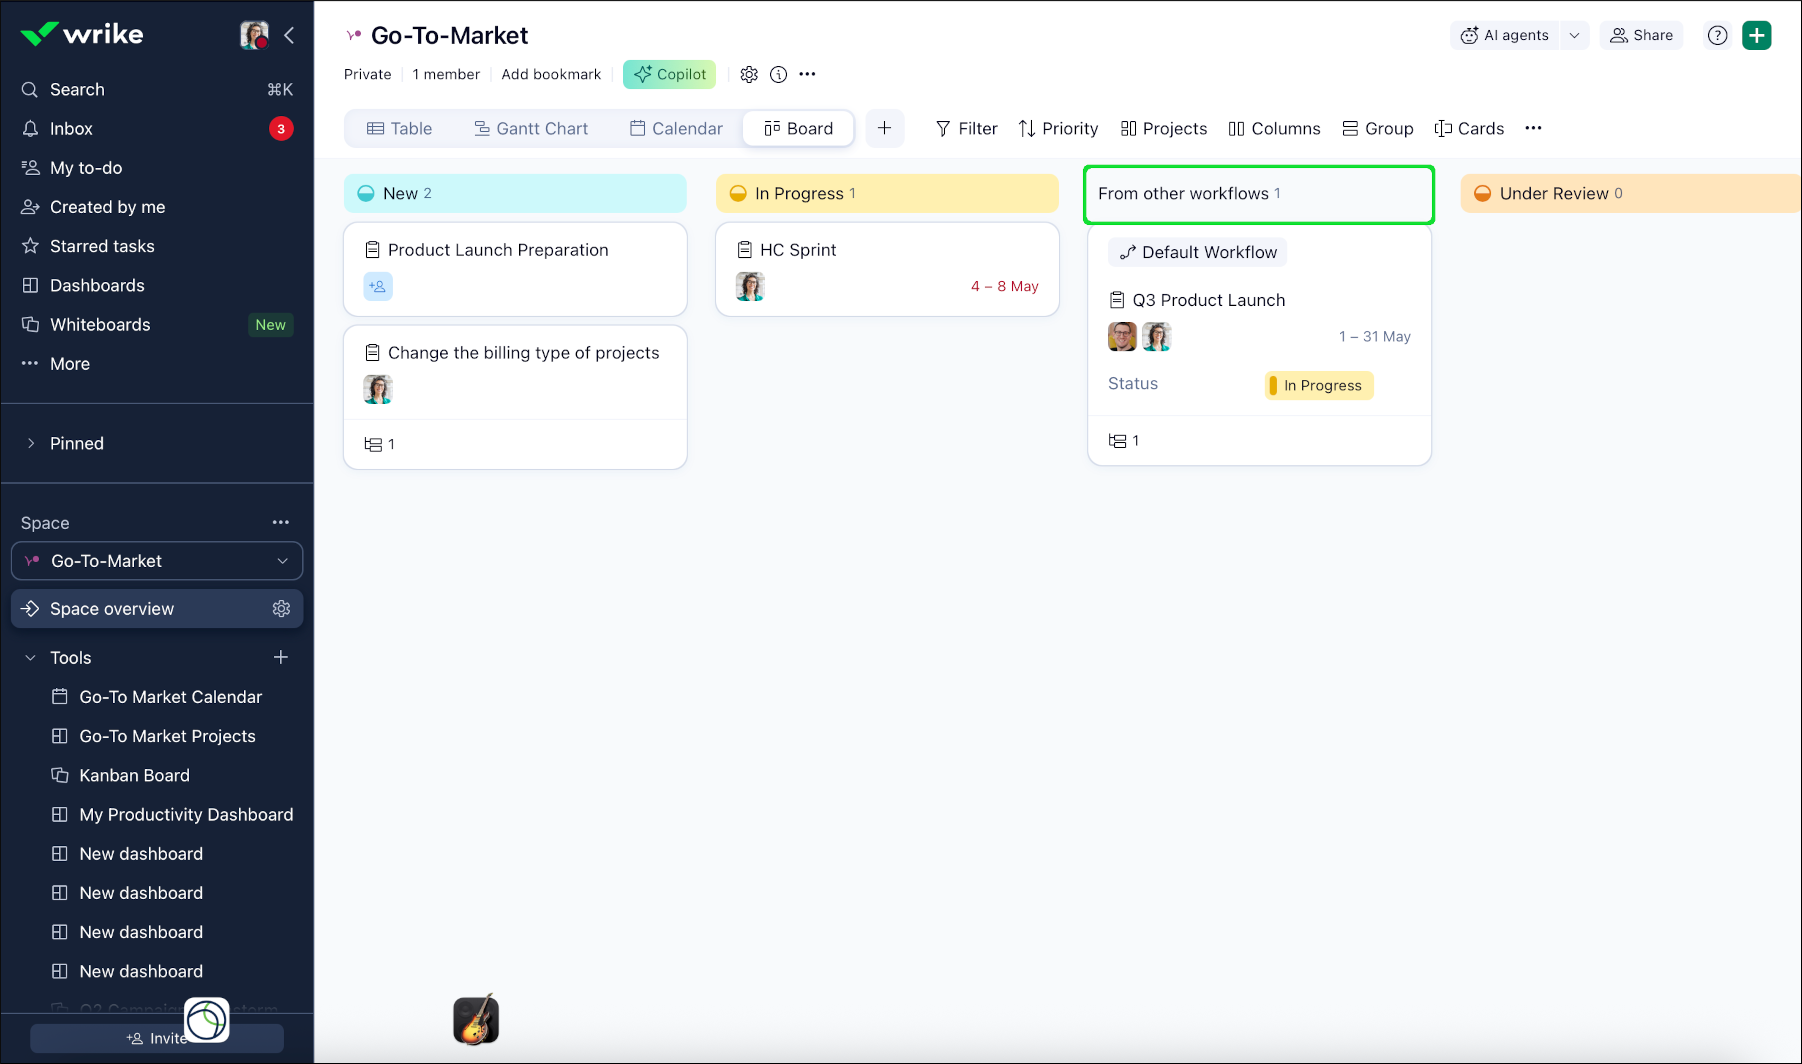This screenshot has height=1064, width=1802.
Task: Open Space overview settings gear
Action: (x=281, y=608)
